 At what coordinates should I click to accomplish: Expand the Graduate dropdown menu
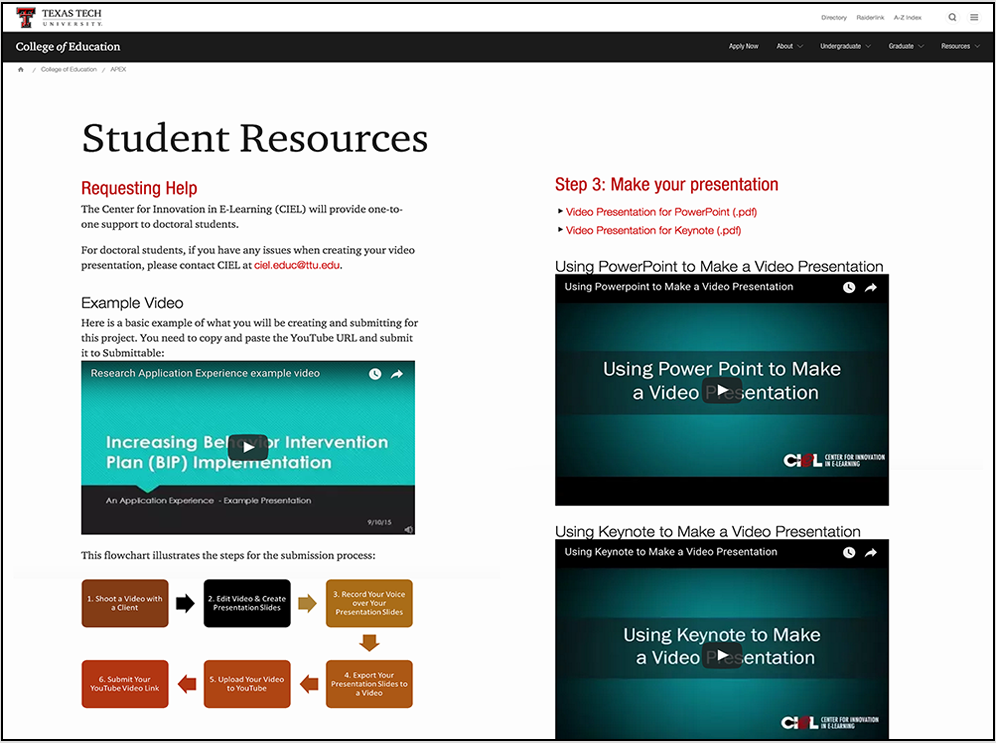point(906,46)
